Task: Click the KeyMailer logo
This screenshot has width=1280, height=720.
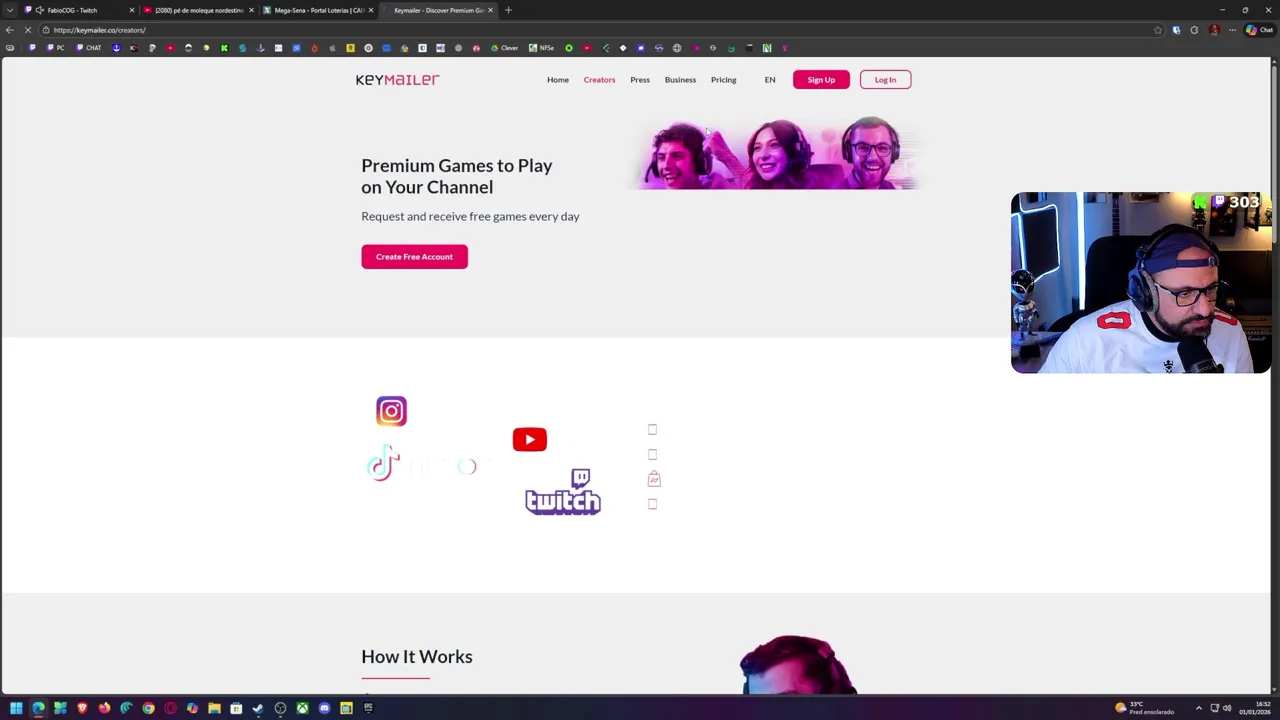Action: 397,80
